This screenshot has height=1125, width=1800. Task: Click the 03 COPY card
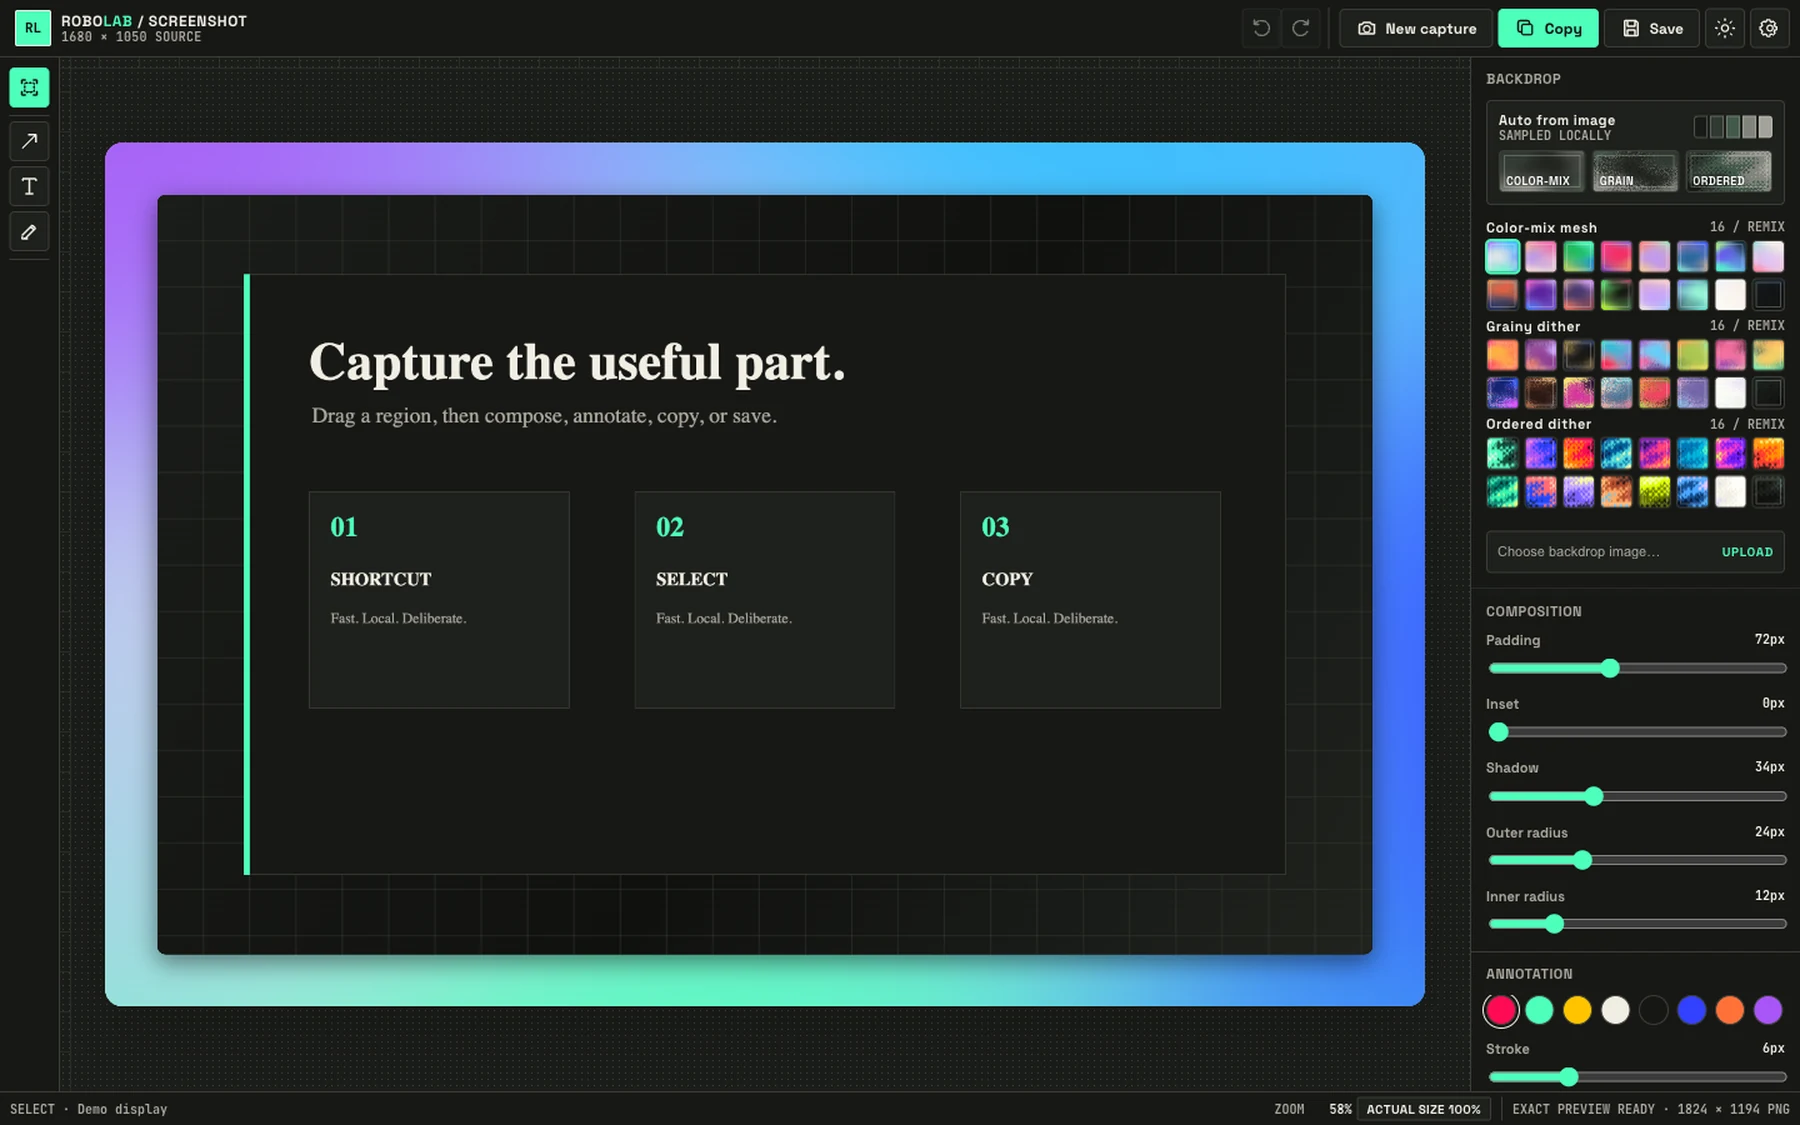tap(1090, 600)
